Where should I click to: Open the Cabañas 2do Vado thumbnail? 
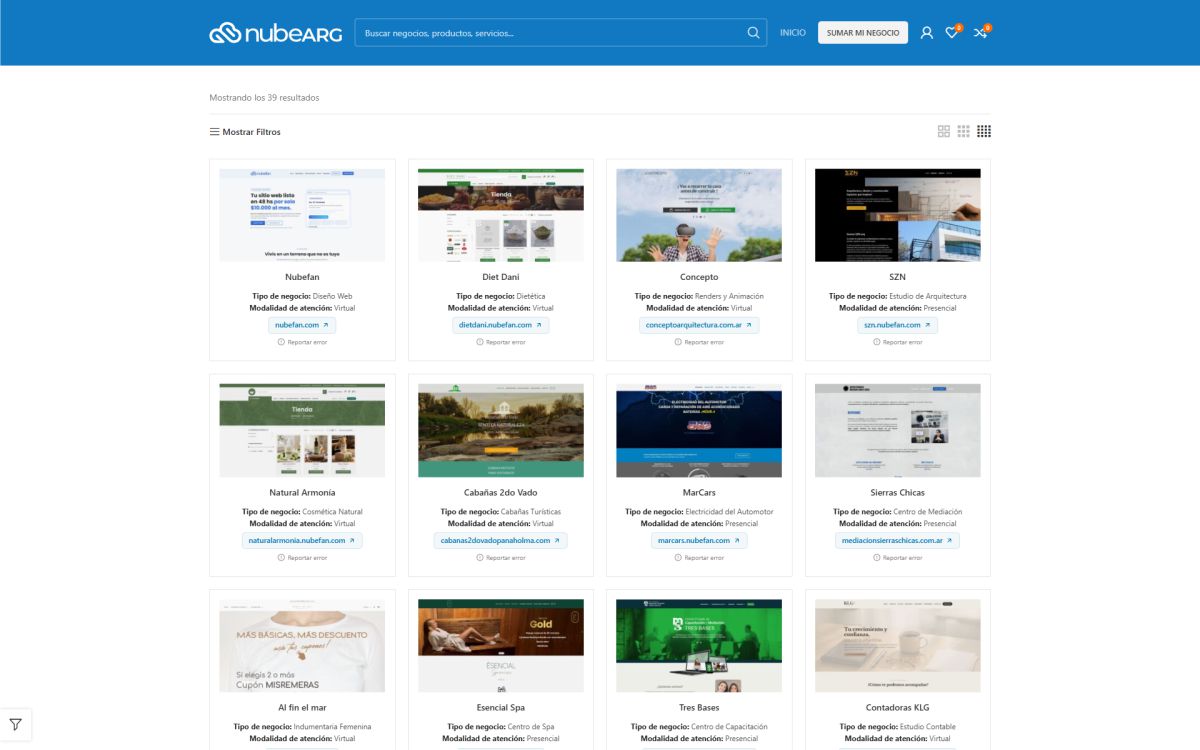point(500,430)
